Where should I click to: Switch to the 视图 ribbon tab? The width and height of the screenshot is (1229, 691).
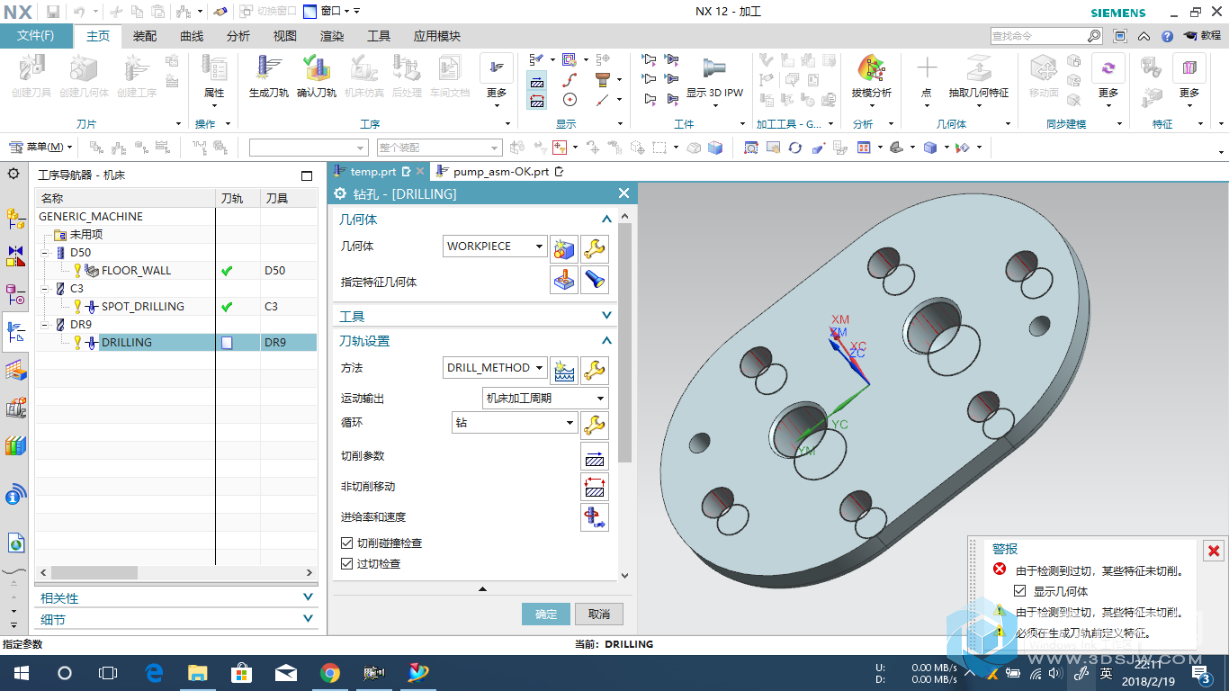(x=285, y=36)
